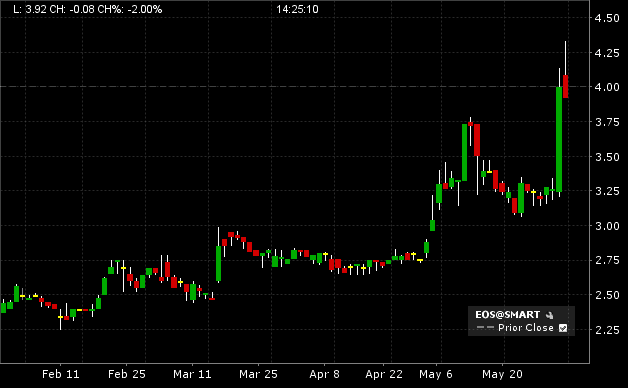
Task: Select the 4.00 price axis label
Action: coord(607,87)
